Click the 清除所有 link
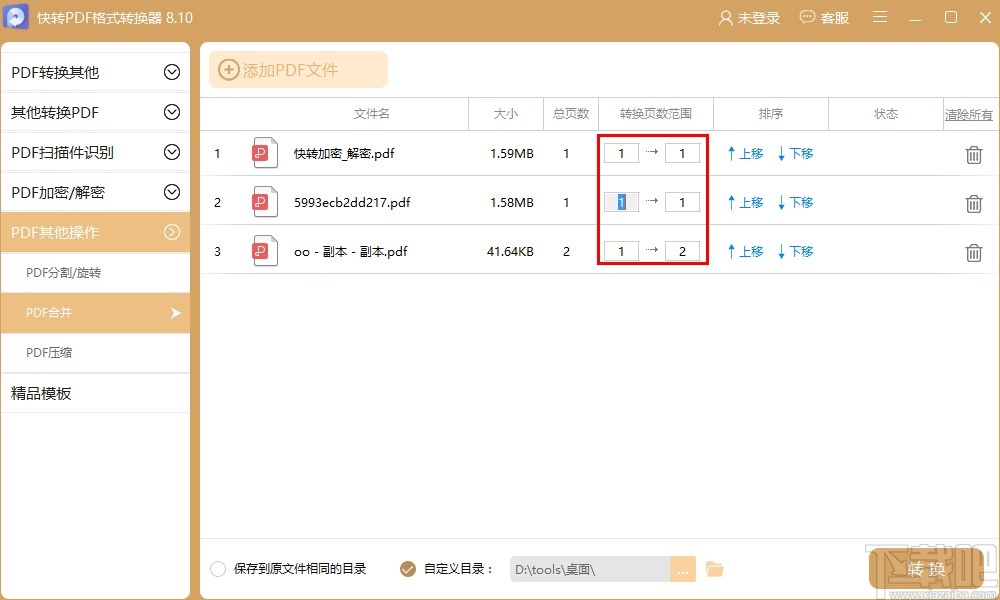The width and height of the screenshot is (1000, 600). click(x=968, y=113)
